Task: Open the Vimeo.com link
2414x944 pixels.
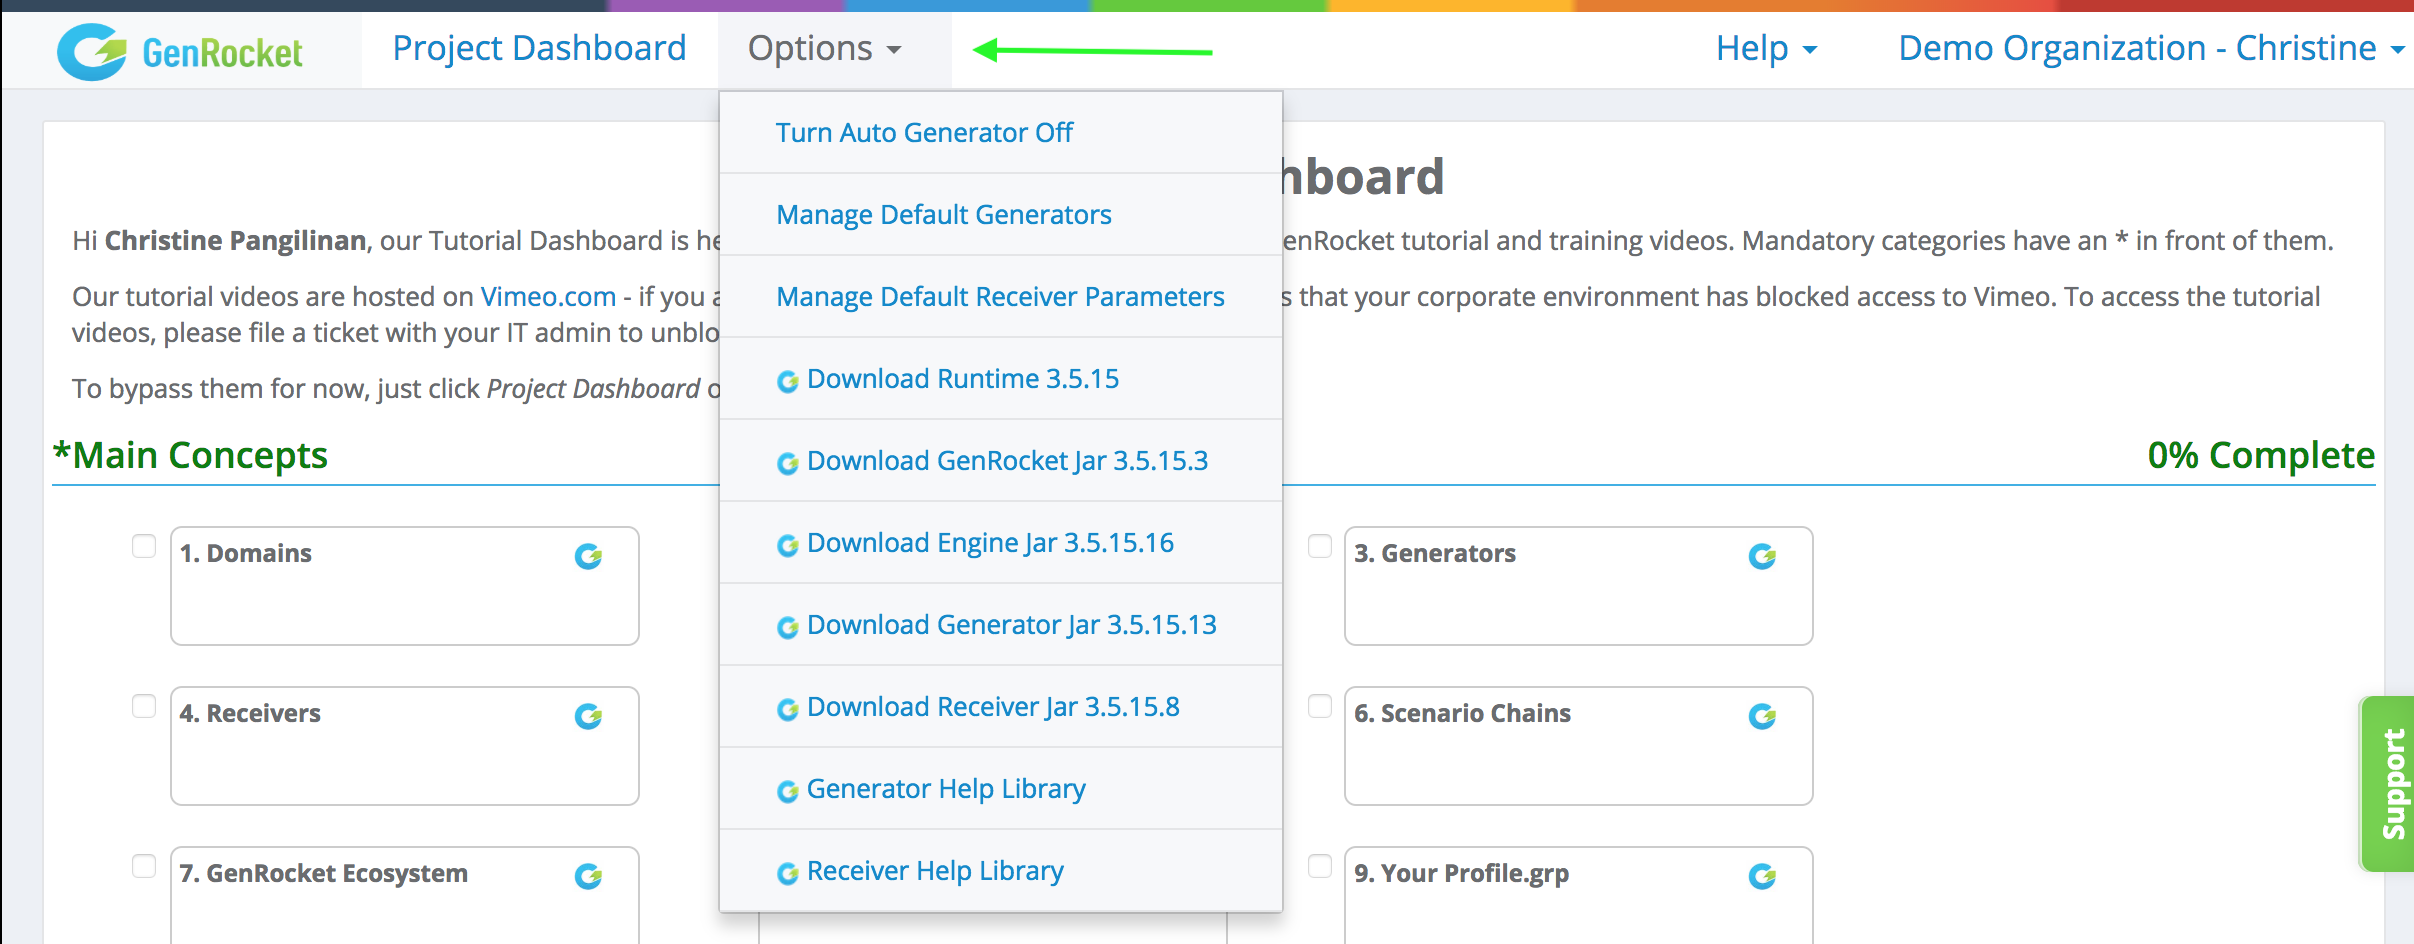Action: (548, 297)
